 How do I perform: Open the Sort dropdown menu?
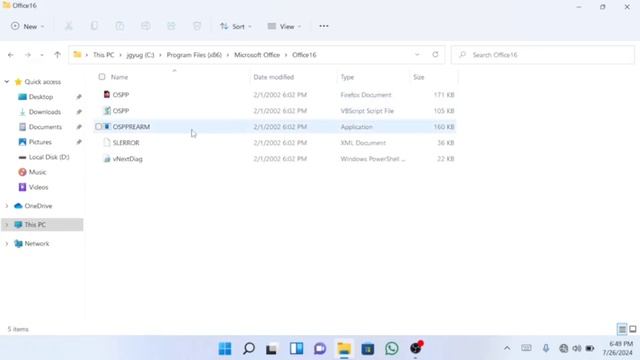tap(236, 26)
